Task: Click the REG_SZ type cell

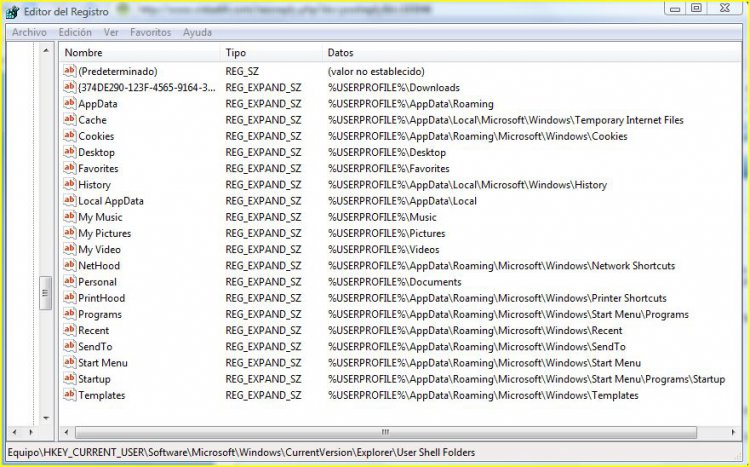Action: point(242,71)
